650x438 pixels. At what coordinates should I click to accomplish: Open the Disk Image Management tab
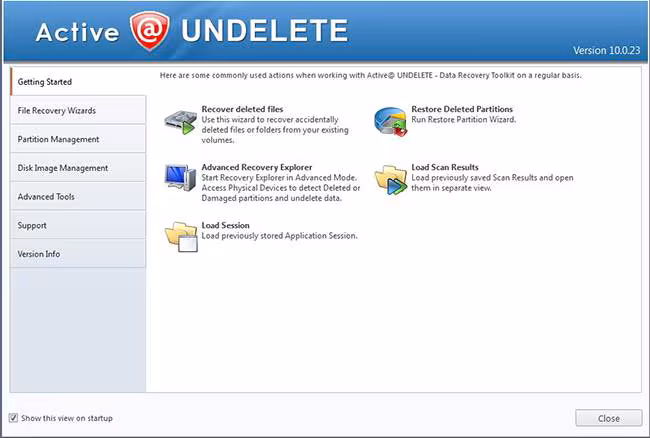[78, 168]
